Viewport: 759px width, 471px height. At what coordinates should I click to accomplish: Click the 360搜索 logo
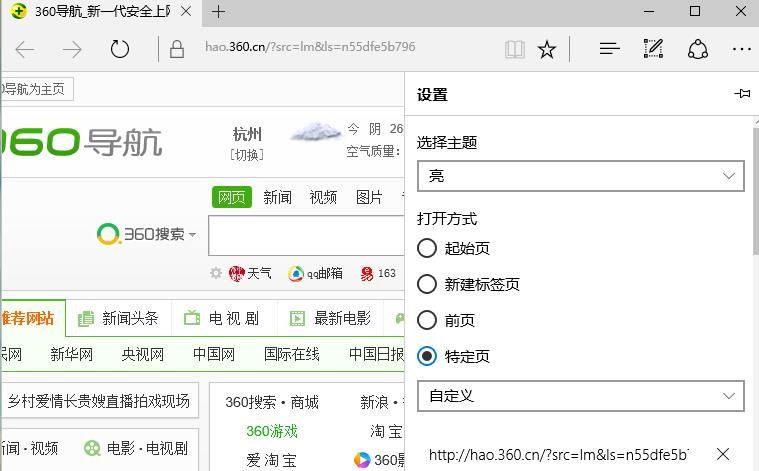click(140, 234)
